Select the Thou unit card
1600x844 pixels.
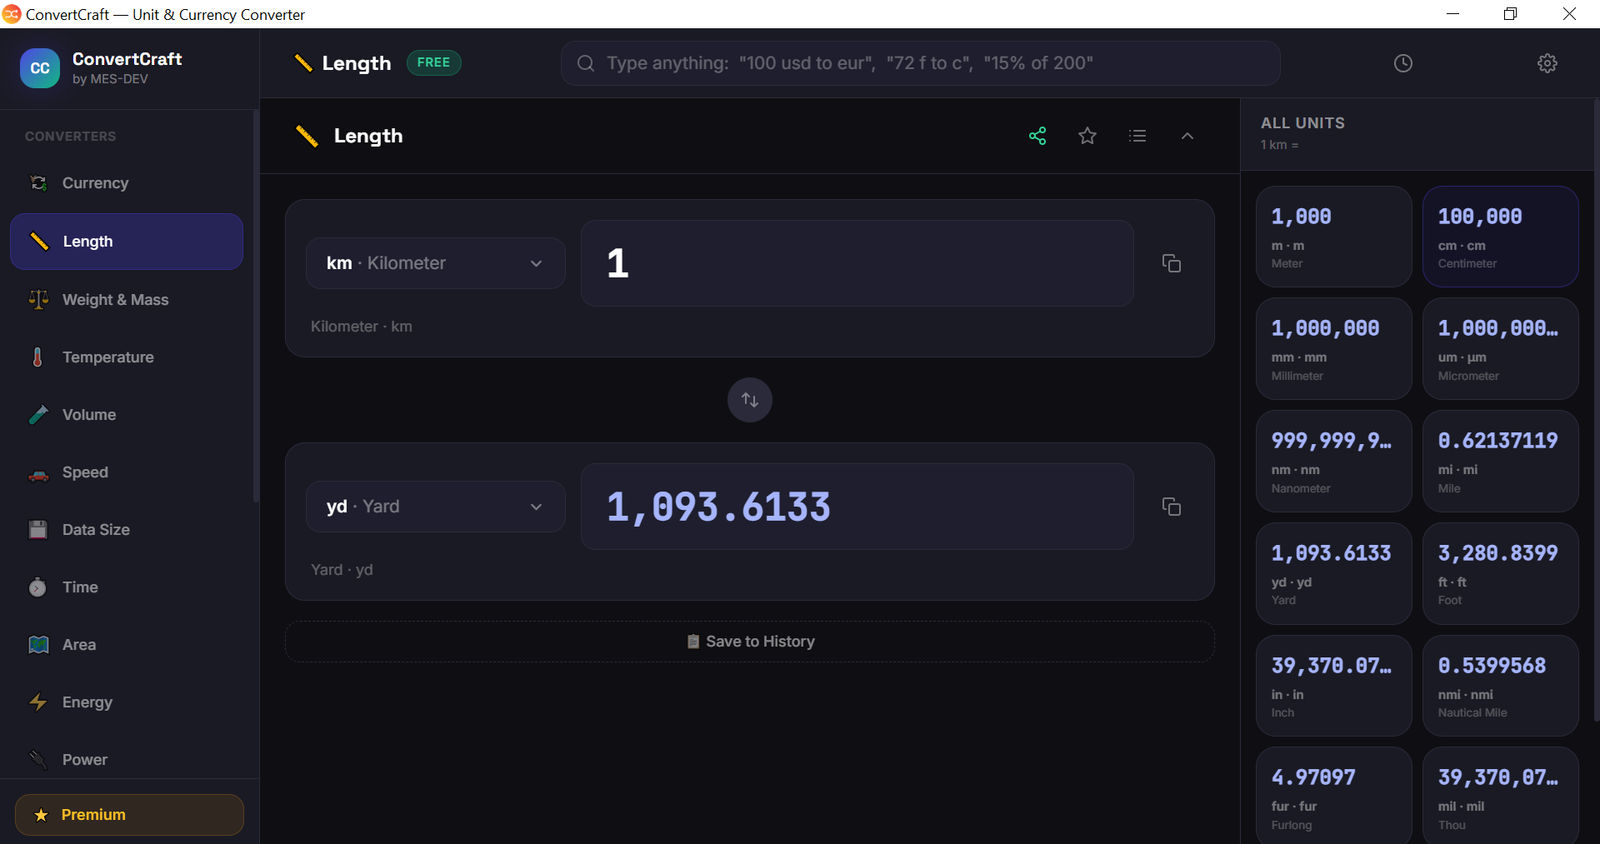point(1501,796)
